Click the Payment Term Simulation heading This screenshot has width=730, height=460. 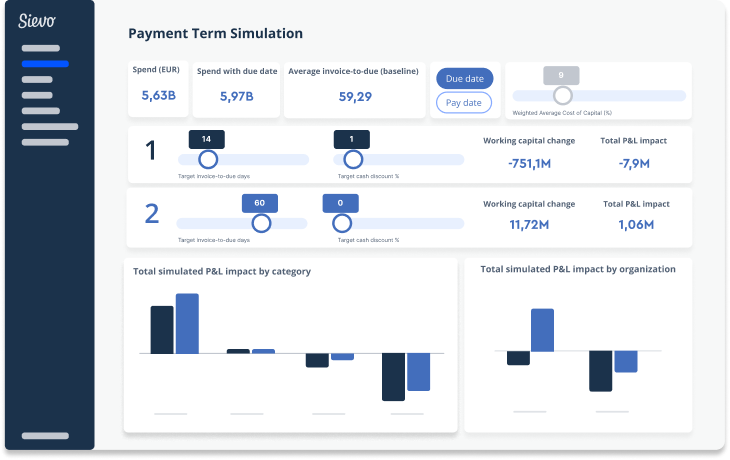pos(216,34)
